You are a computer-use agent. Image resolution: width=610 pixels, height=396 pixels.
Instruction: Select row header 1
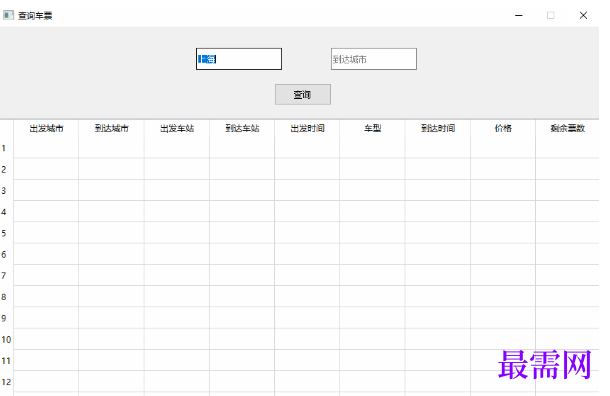point(7,148)
